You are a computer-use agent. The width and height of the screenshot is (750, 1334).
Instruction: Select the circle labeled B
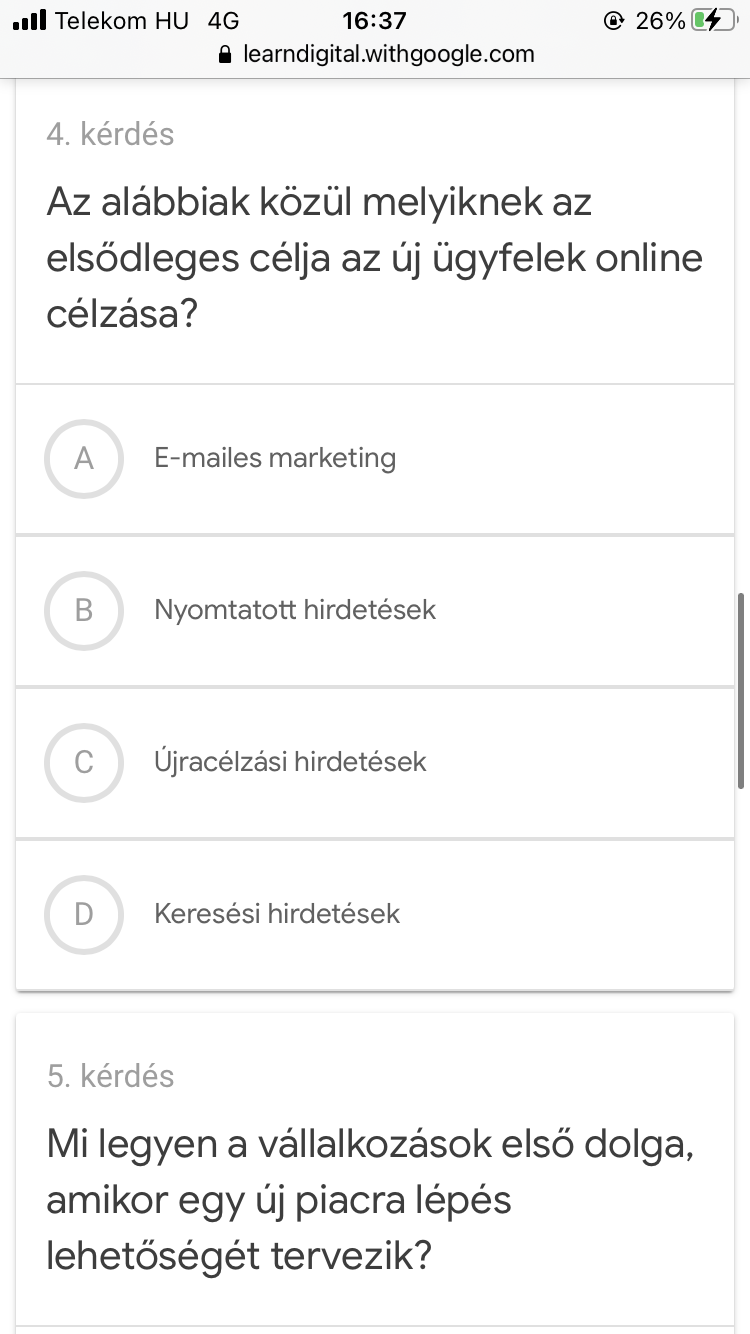(84, 610)
